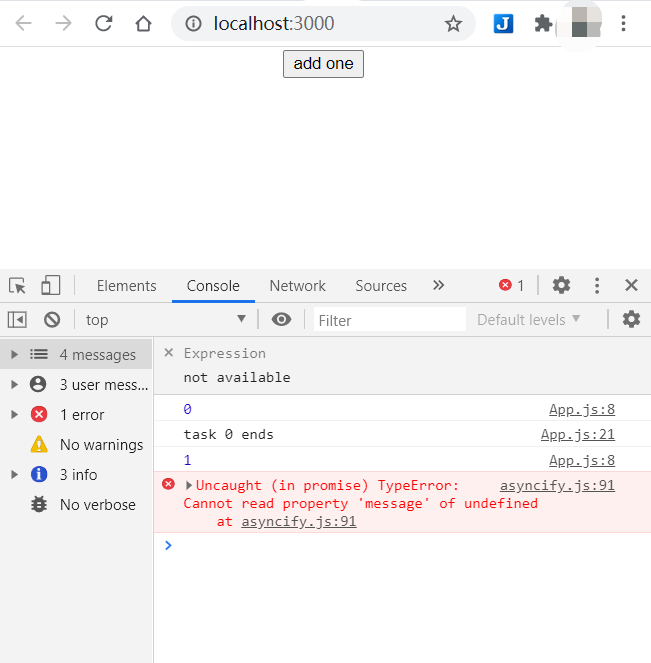Bookmark this page with the star icon

click(453, 24)
